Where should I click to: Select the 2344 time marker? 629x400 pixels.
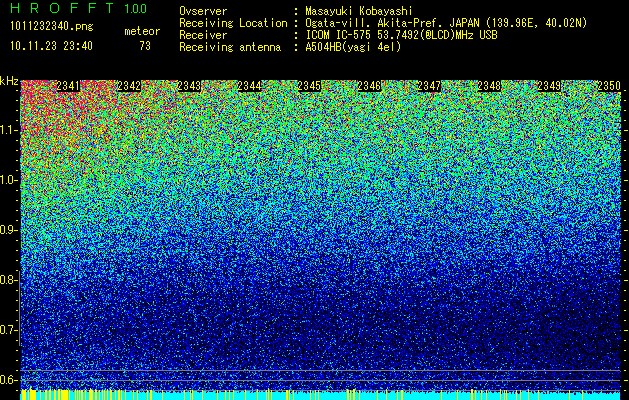[249, 86]
